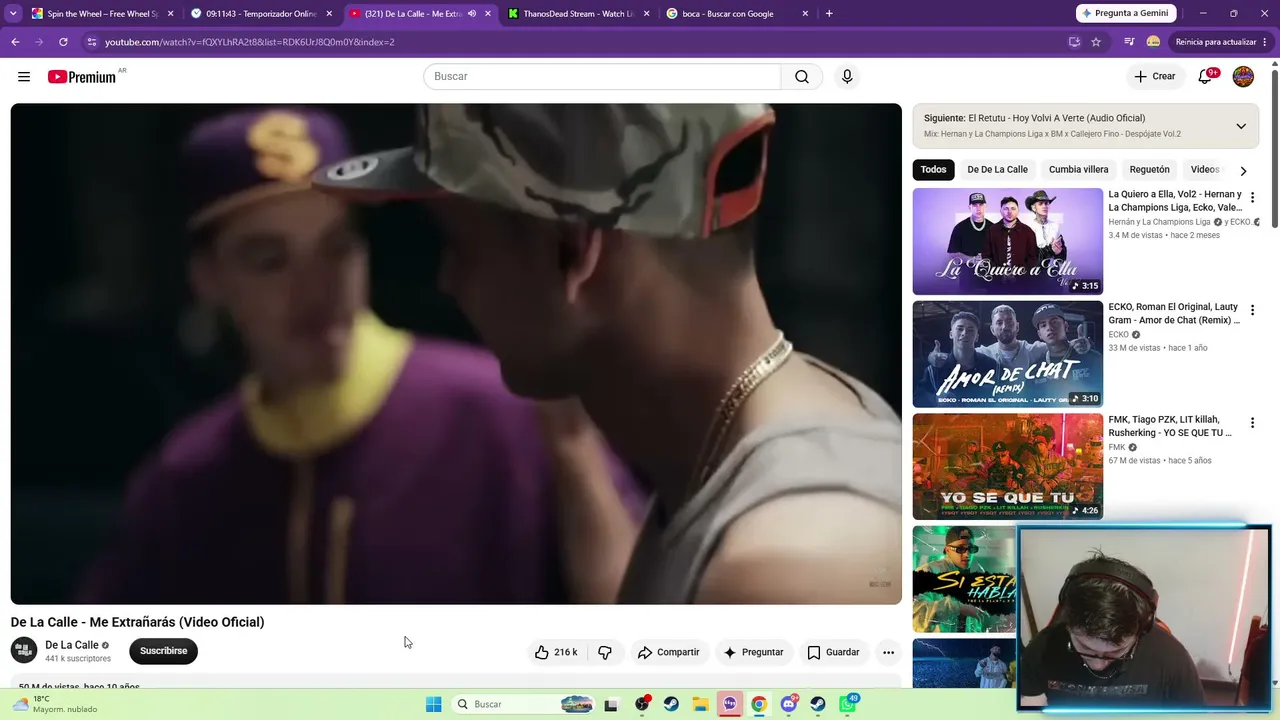This screenshot has width=1280, height=720.
Task: Install or cast using the address bar screen icon
Action: (x=1074, y=42)
